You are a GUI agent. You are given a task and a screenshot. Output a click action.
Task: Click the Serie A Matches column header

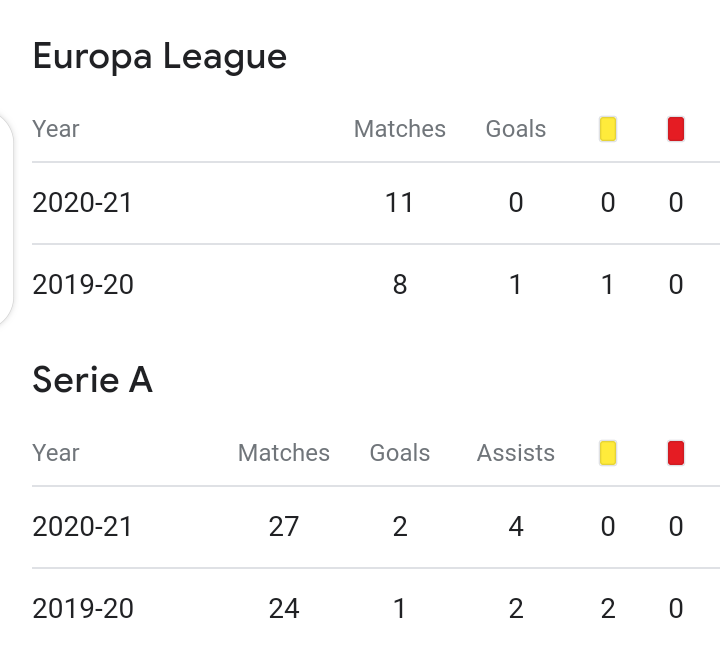pyautogui.click(x=284, y=453)
